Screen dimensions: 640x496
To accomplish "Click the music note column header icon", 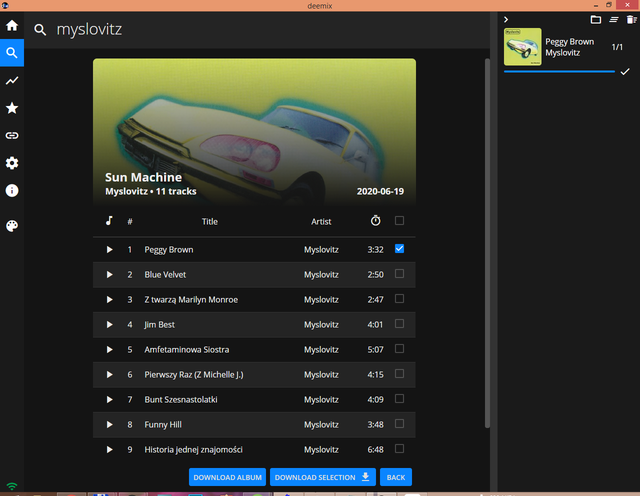I will (x=109, y=221).
